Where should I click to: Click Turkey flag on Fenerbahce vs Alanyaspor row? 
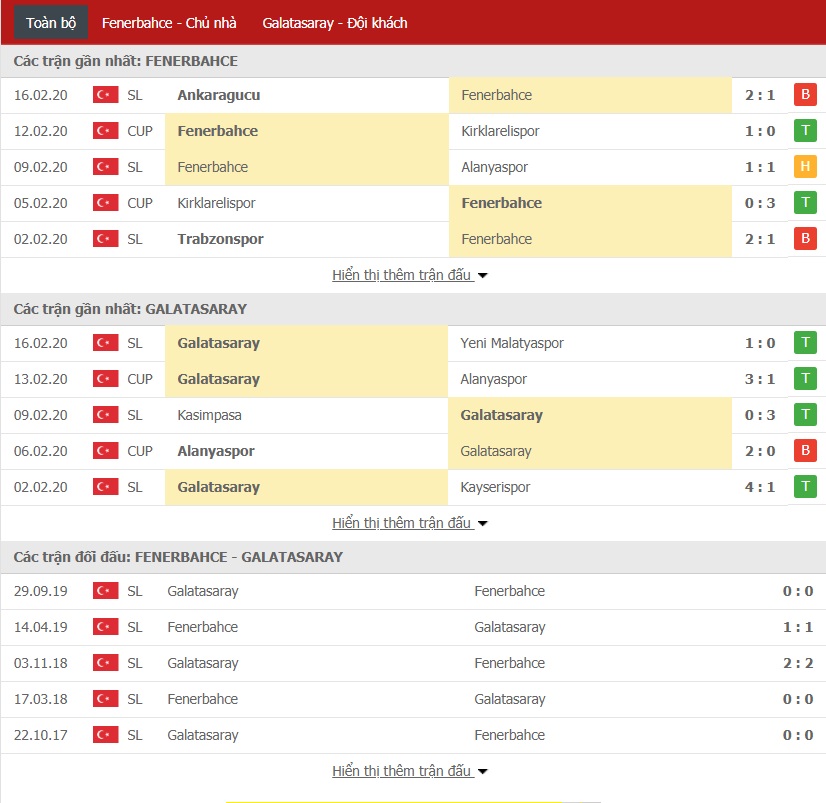point(105,167)
